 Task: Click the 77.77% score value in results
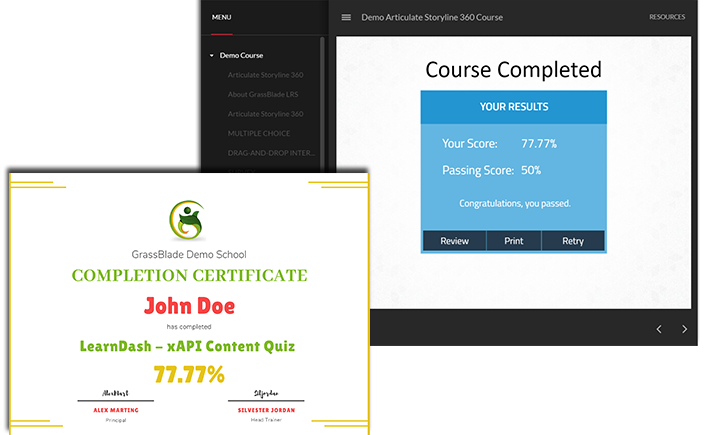click(539, 143)
